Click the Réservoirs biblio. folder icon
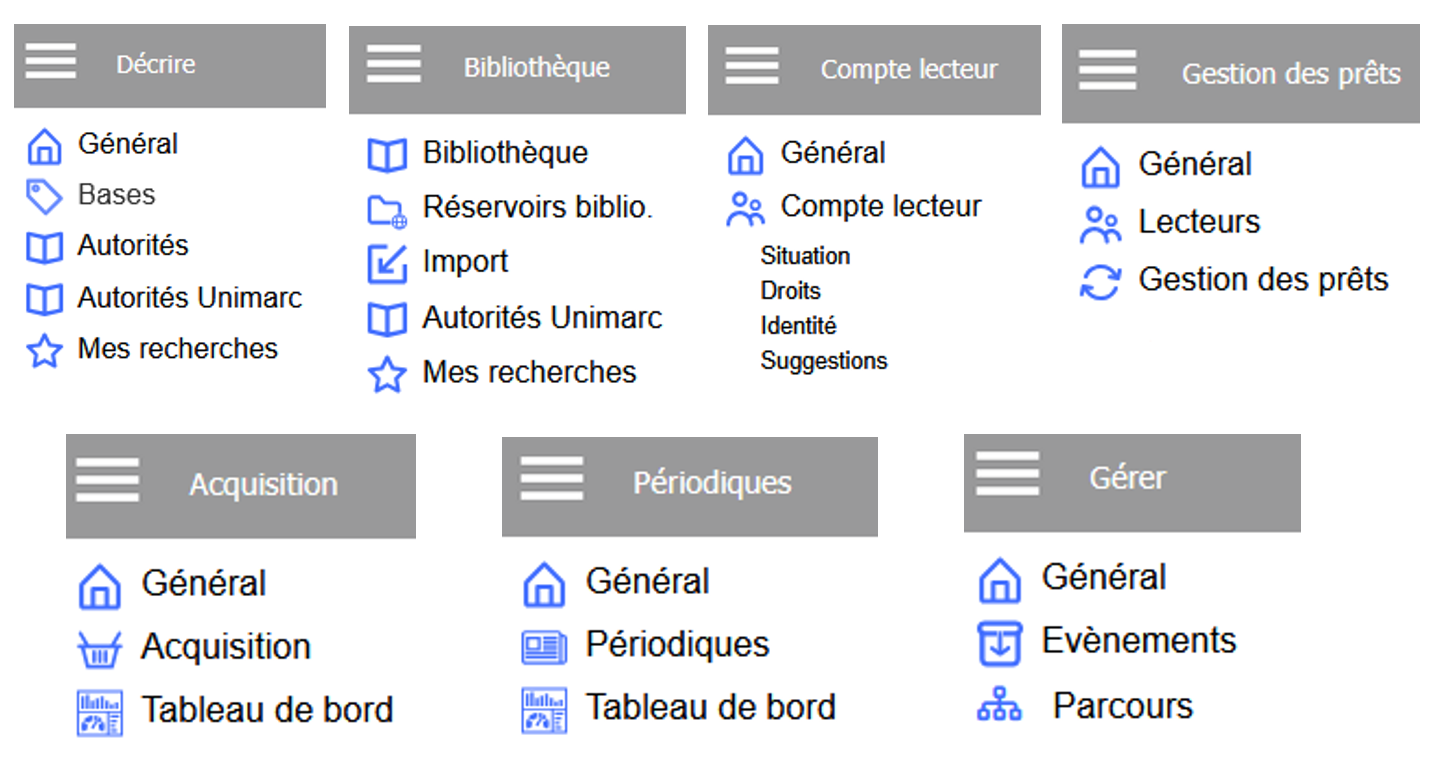Viewport: 1431px width, 769px height. click(387, 210)
